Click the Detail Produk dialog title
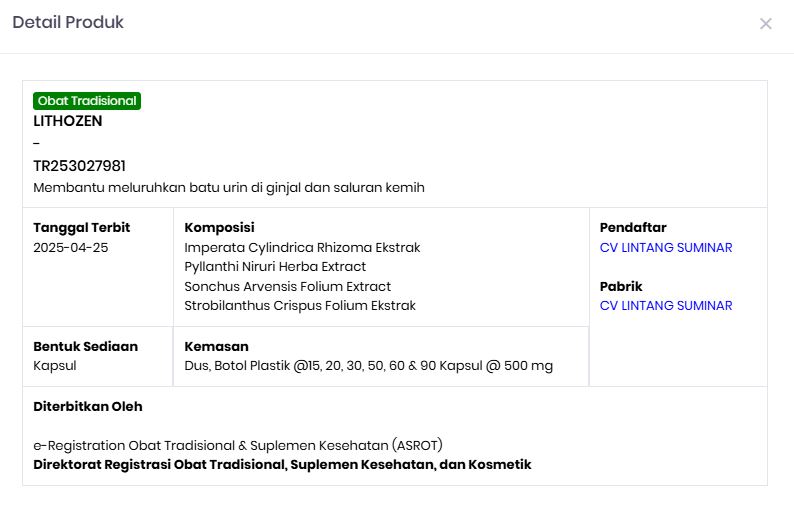The image size is (794, 510). pyautogui.click(x=68, y=22)
